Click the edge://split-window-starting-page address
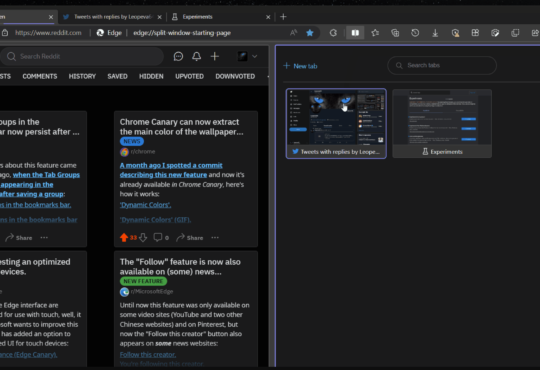This screenshot has width=540, height=370. click(x=182, y=33)
